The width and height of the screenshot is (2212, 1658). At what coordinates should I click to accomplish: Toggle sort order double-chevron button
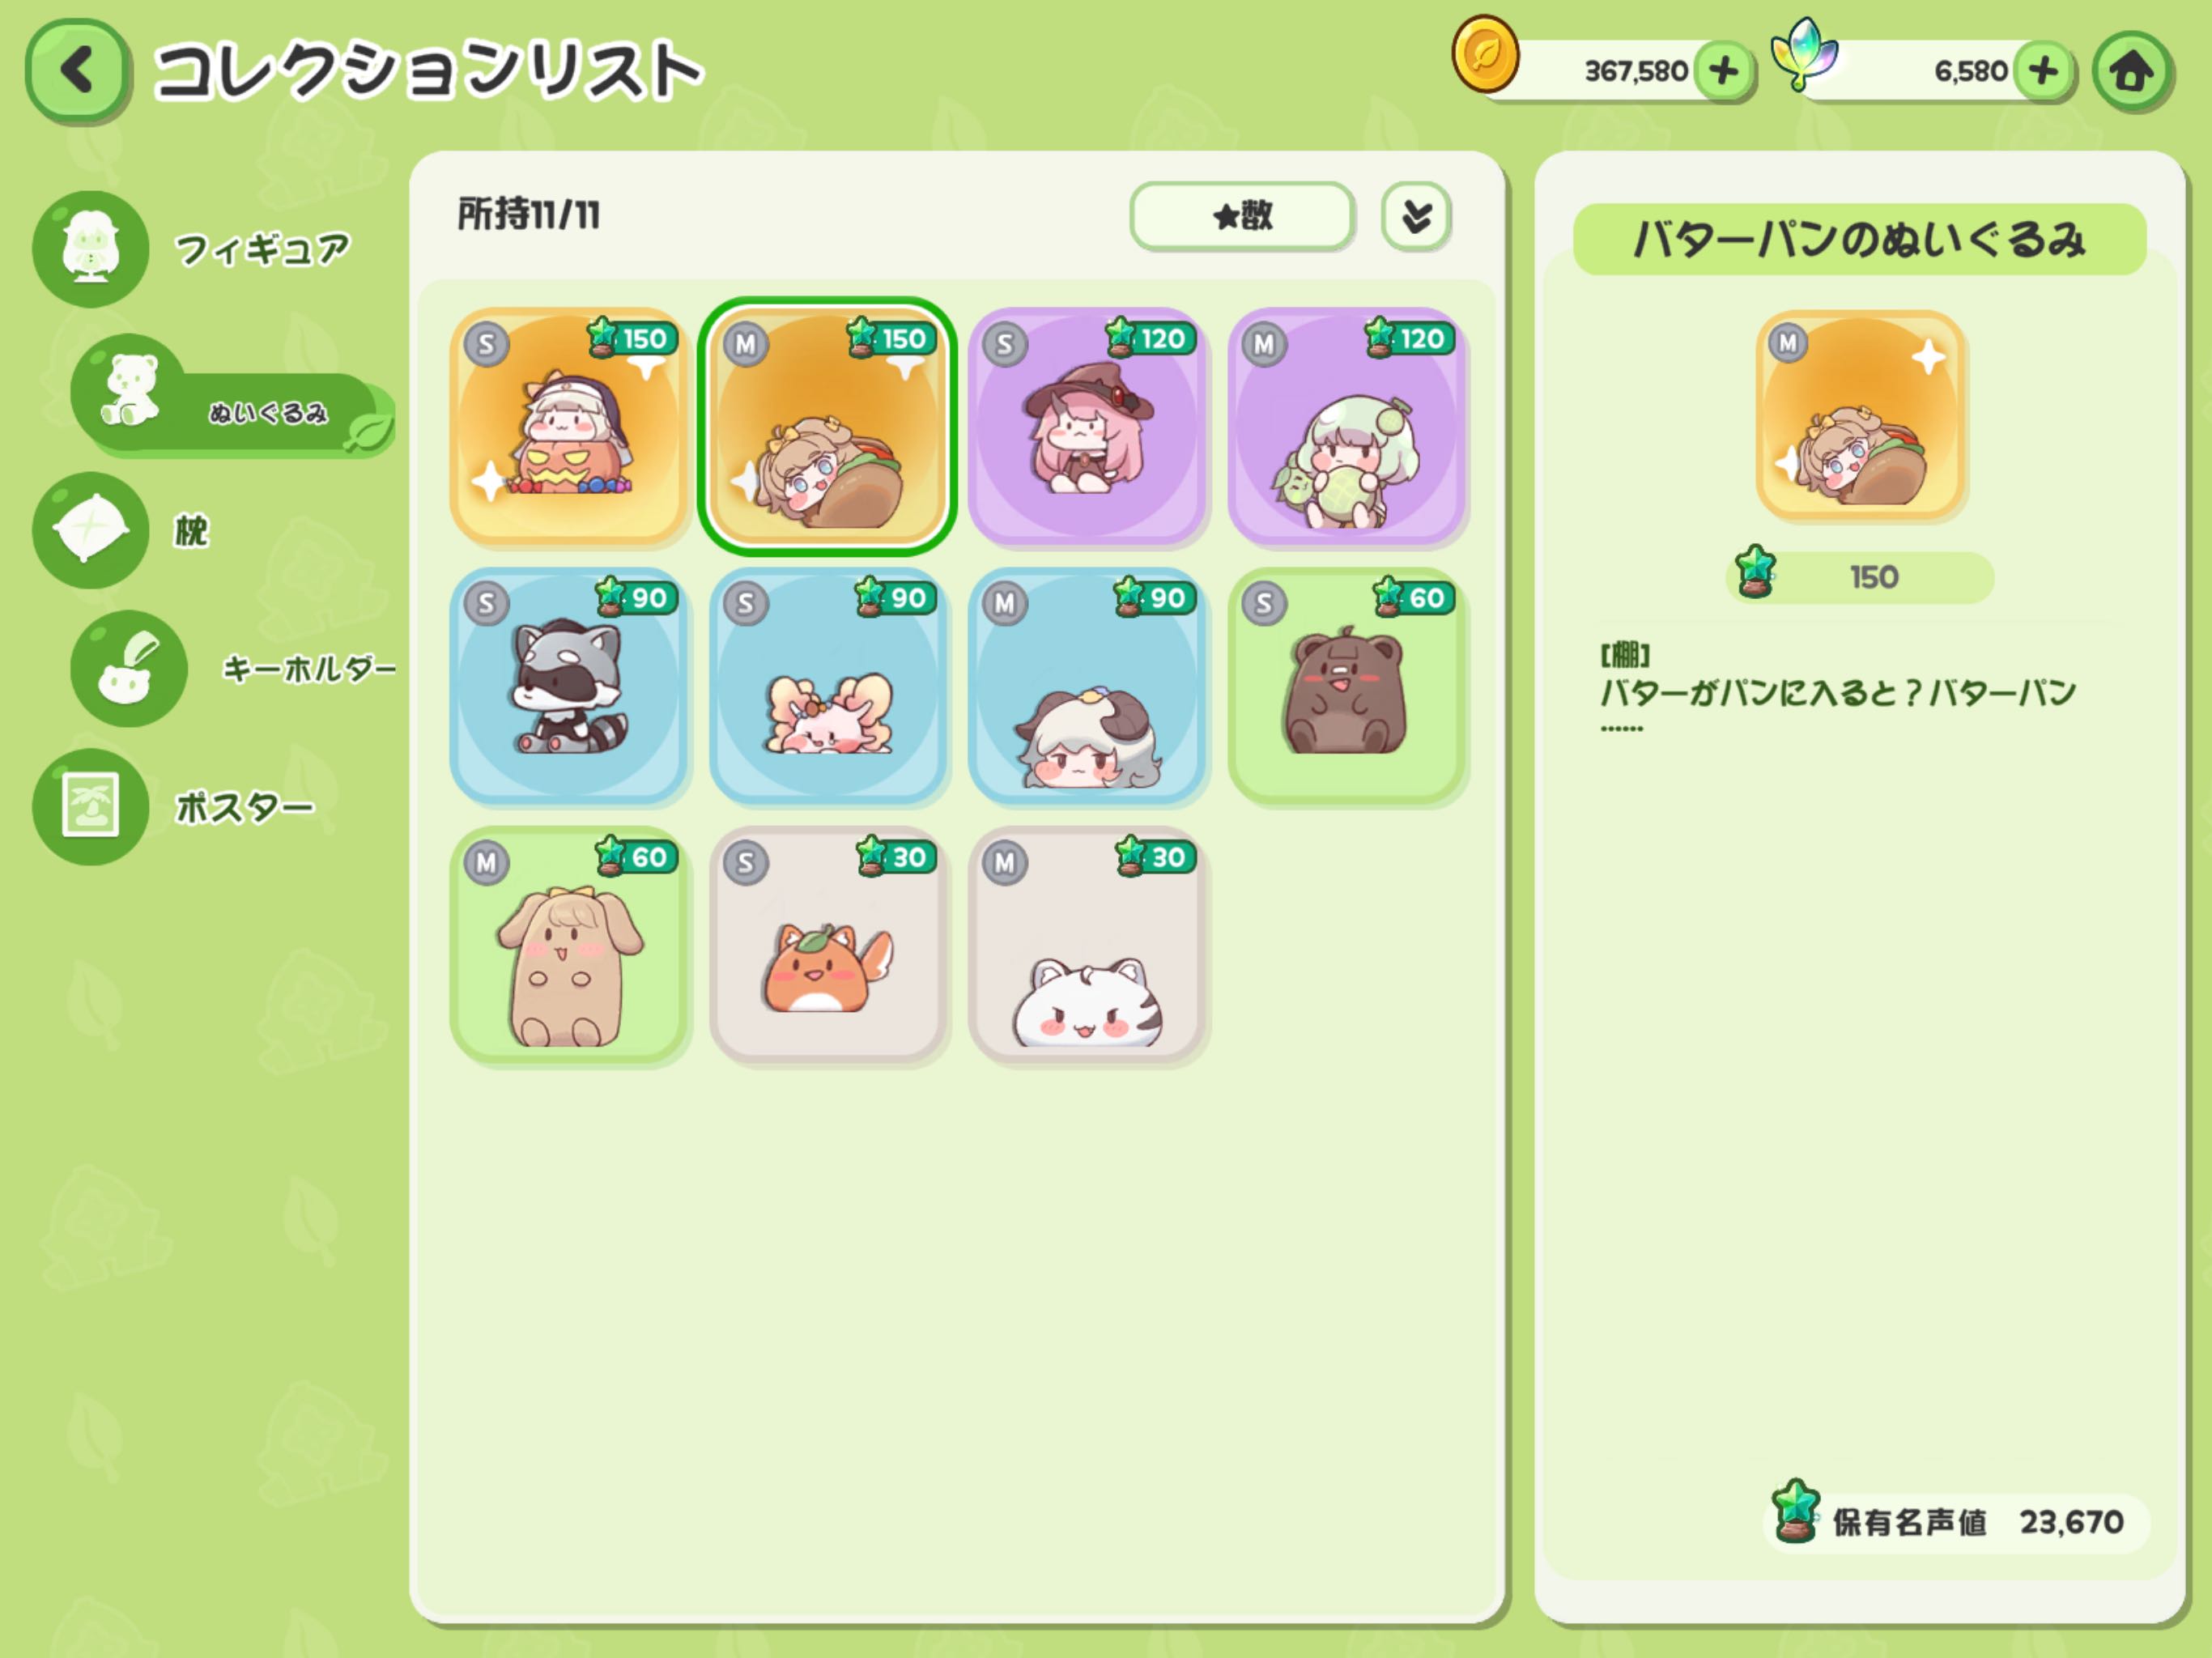coord(1415,215)
